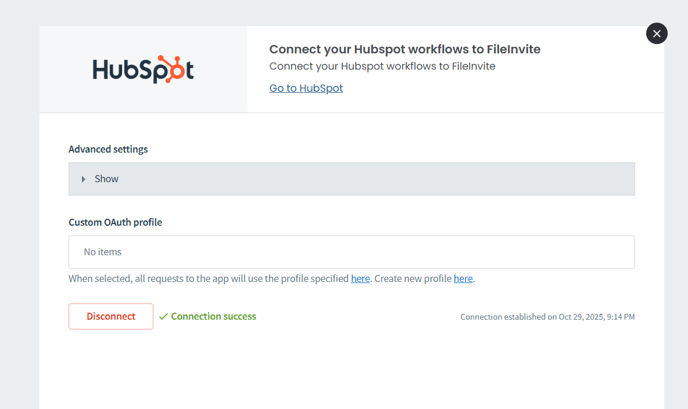Click the orange sprocket in HubSpot logo
Screen dimensions: 688x409
click(176, 70)
